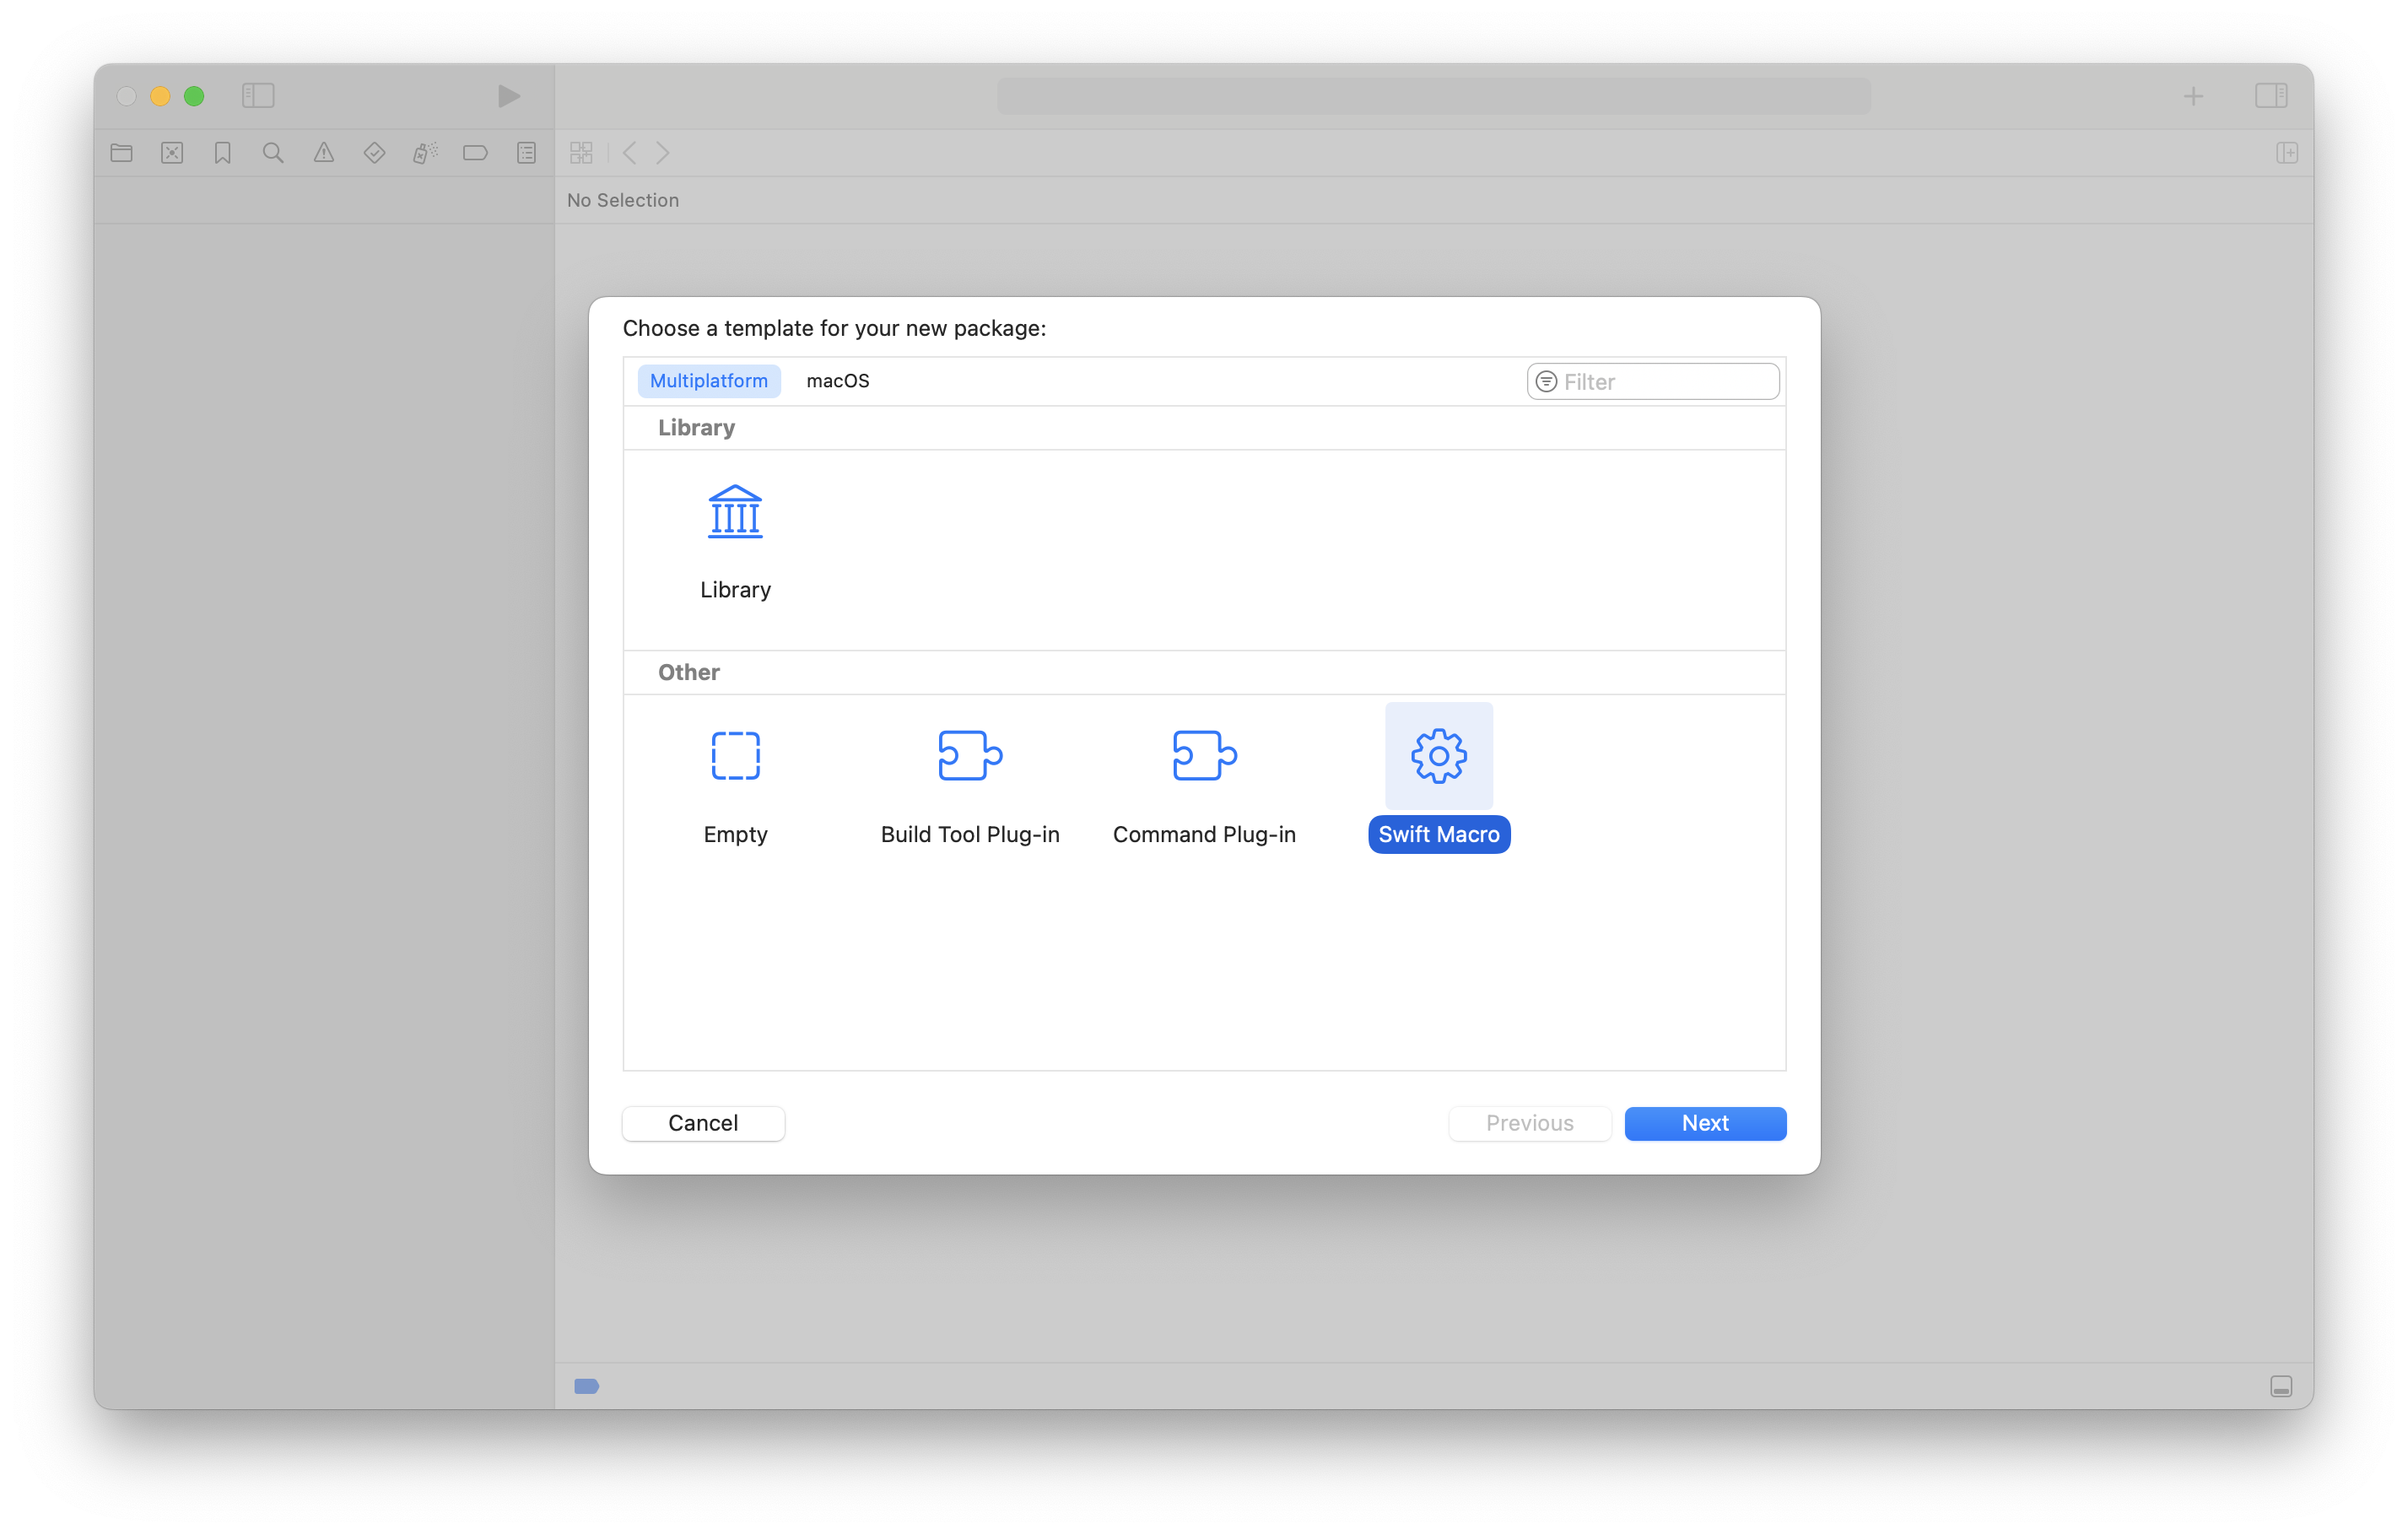
Task: Open the Bookmark navigator
Action: 223,153
